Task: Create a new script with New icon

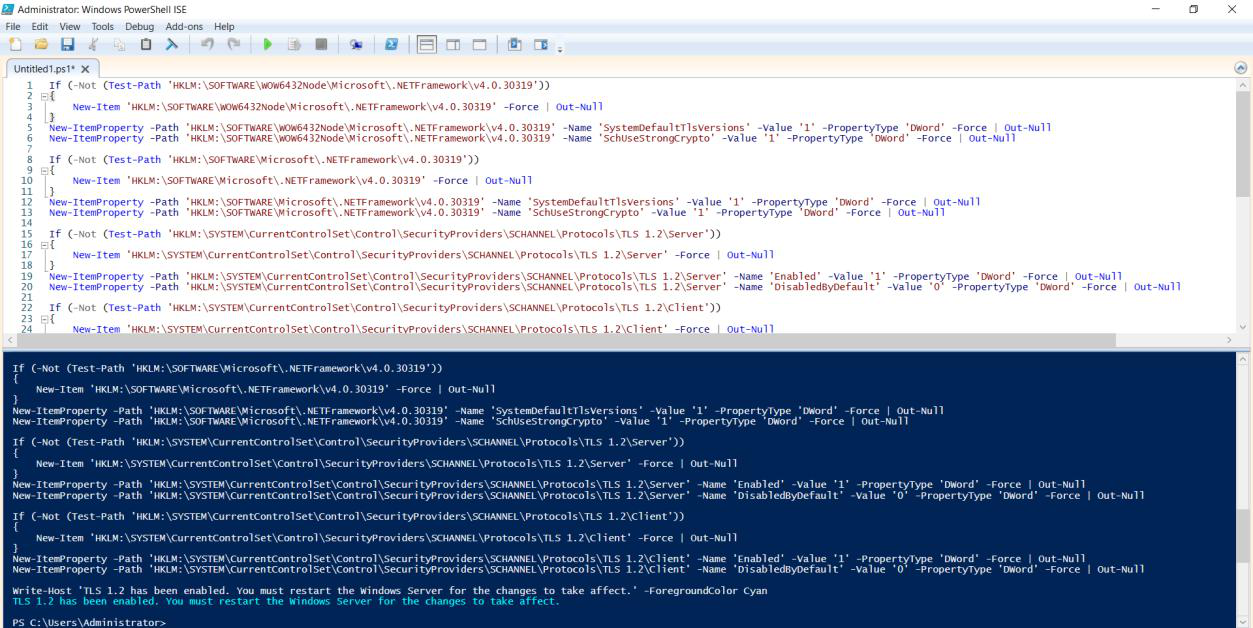Action: coord(17,45)
